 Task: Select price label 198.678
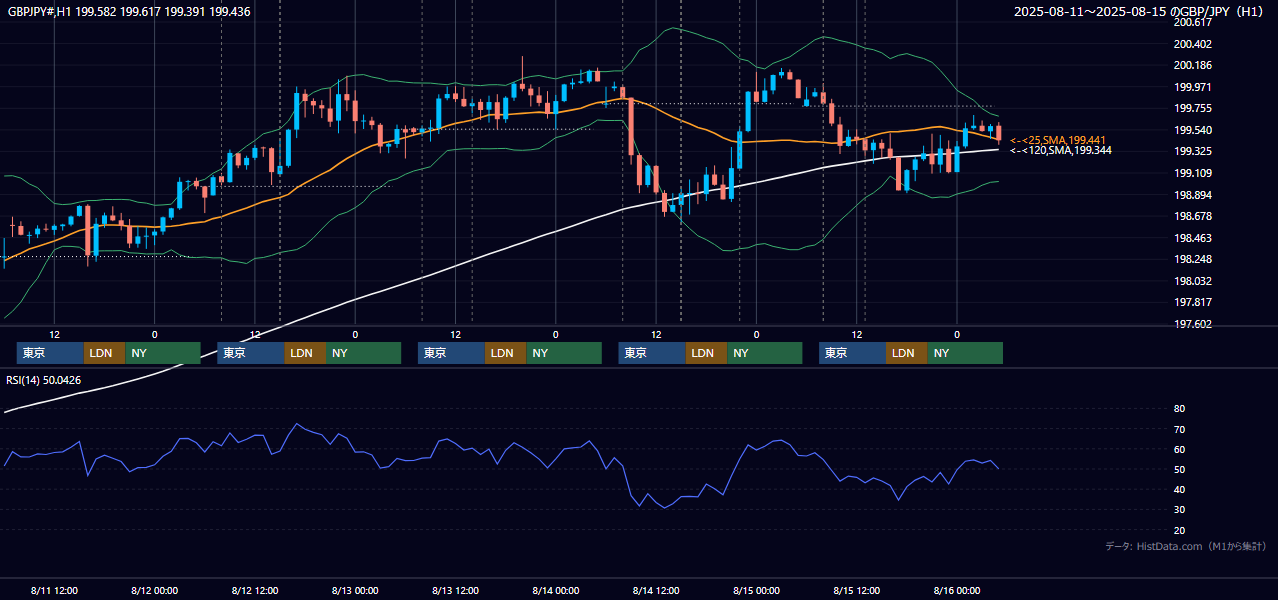point(1193,216)
